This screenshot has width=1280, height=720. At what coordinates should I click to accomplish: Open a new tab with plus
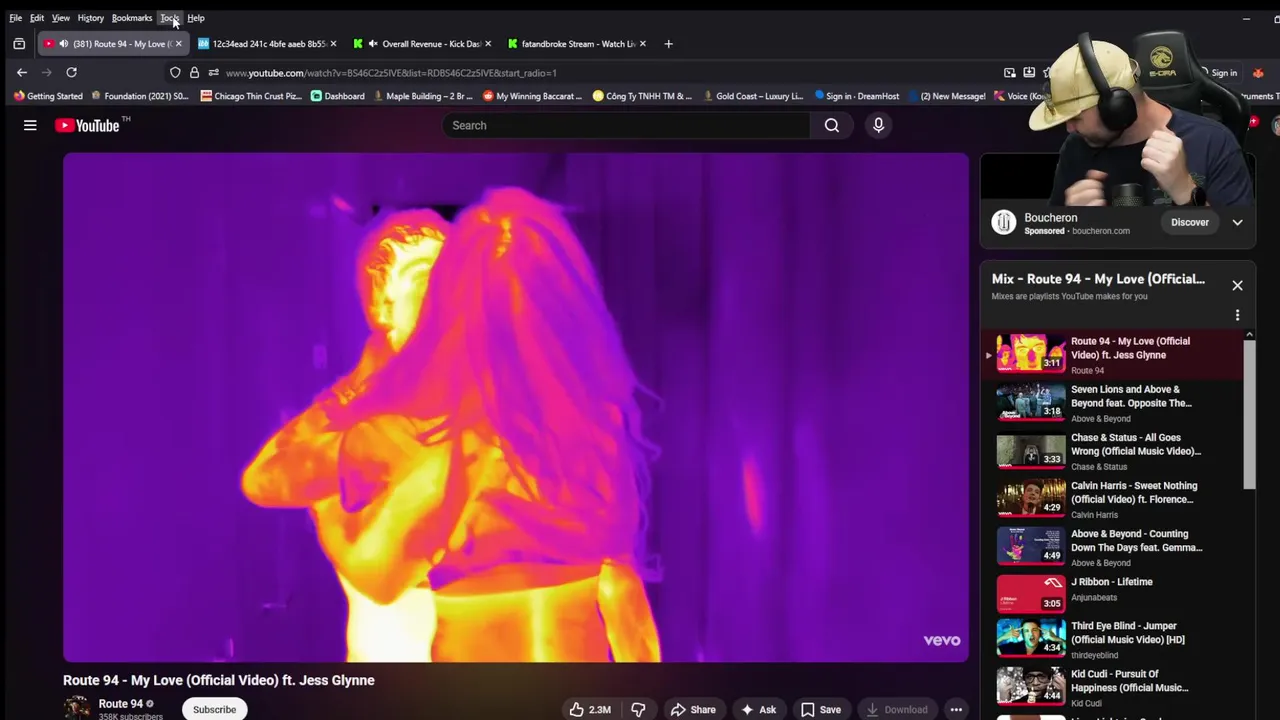(668, 44)
